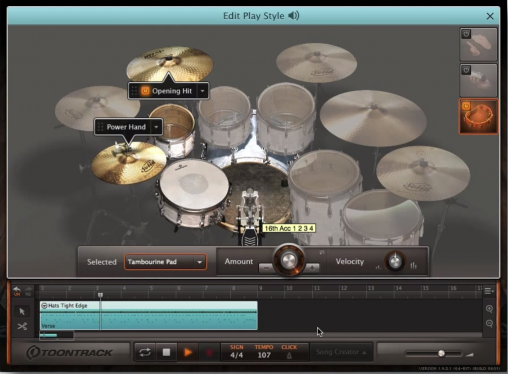Select the tambourine percussion thumbnail
The image size is (508, 374).
tap(478, 116)
